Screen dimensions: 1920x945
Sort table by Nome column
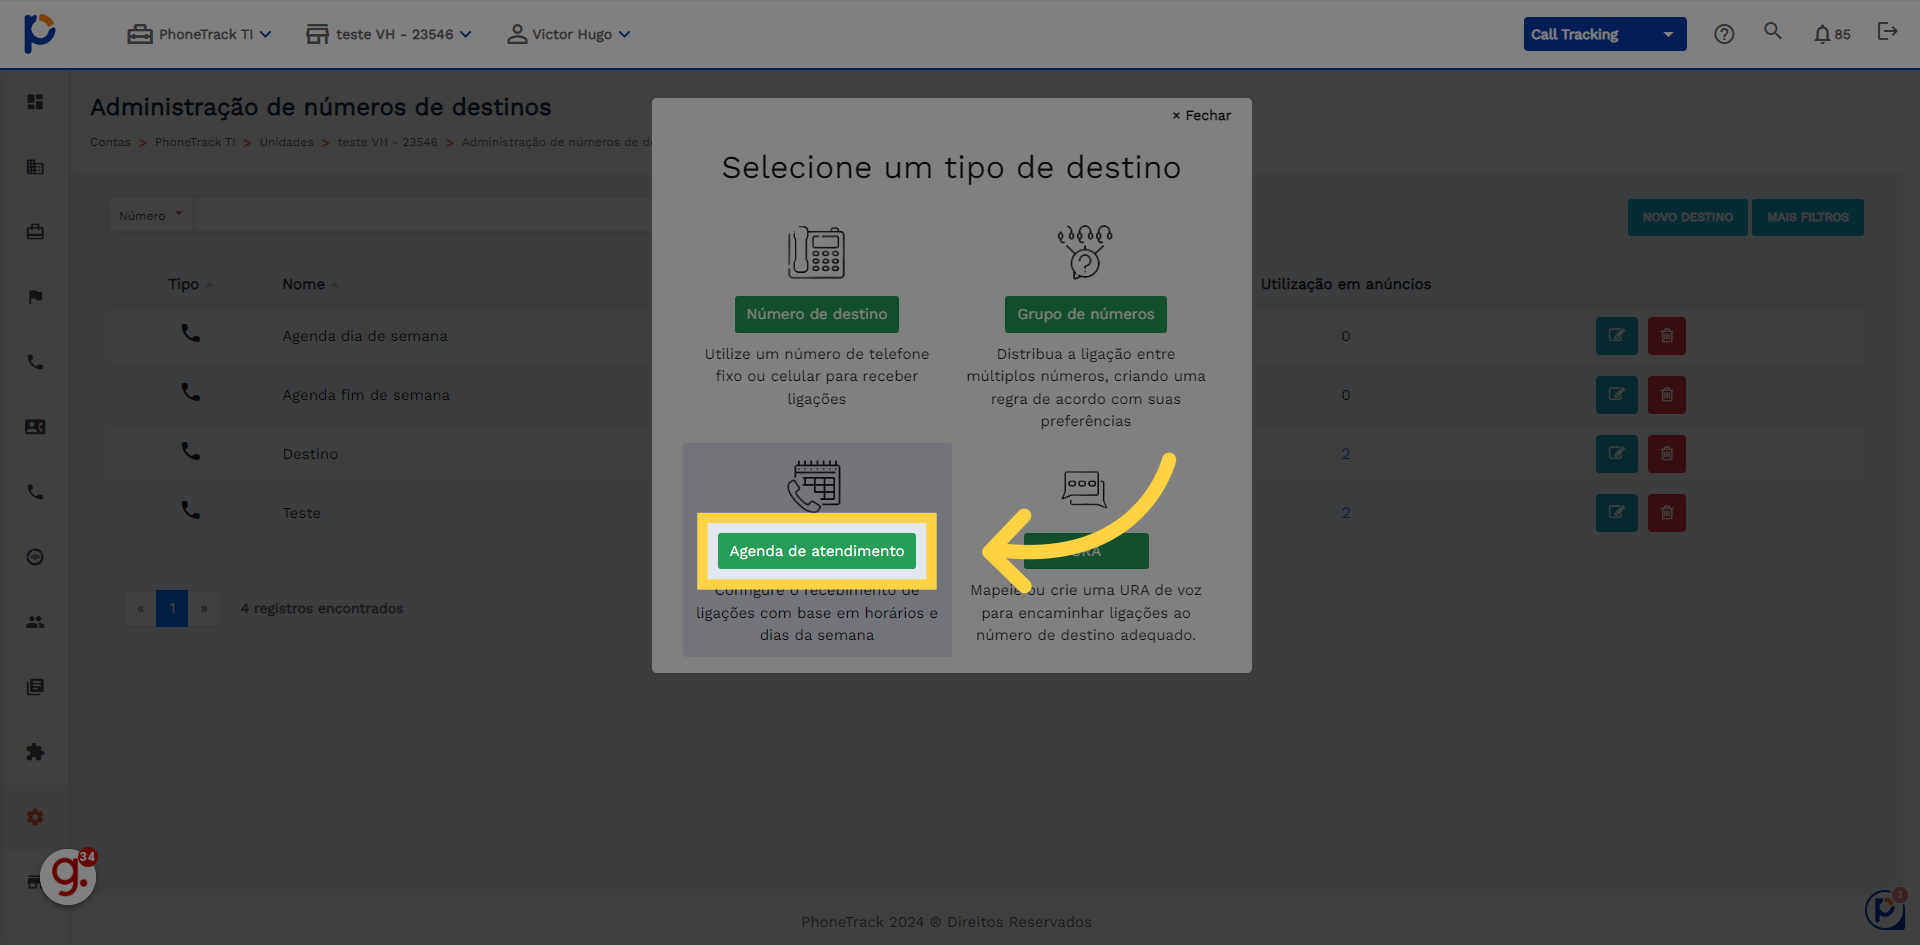pyautogui.click(x=309, y=284)
